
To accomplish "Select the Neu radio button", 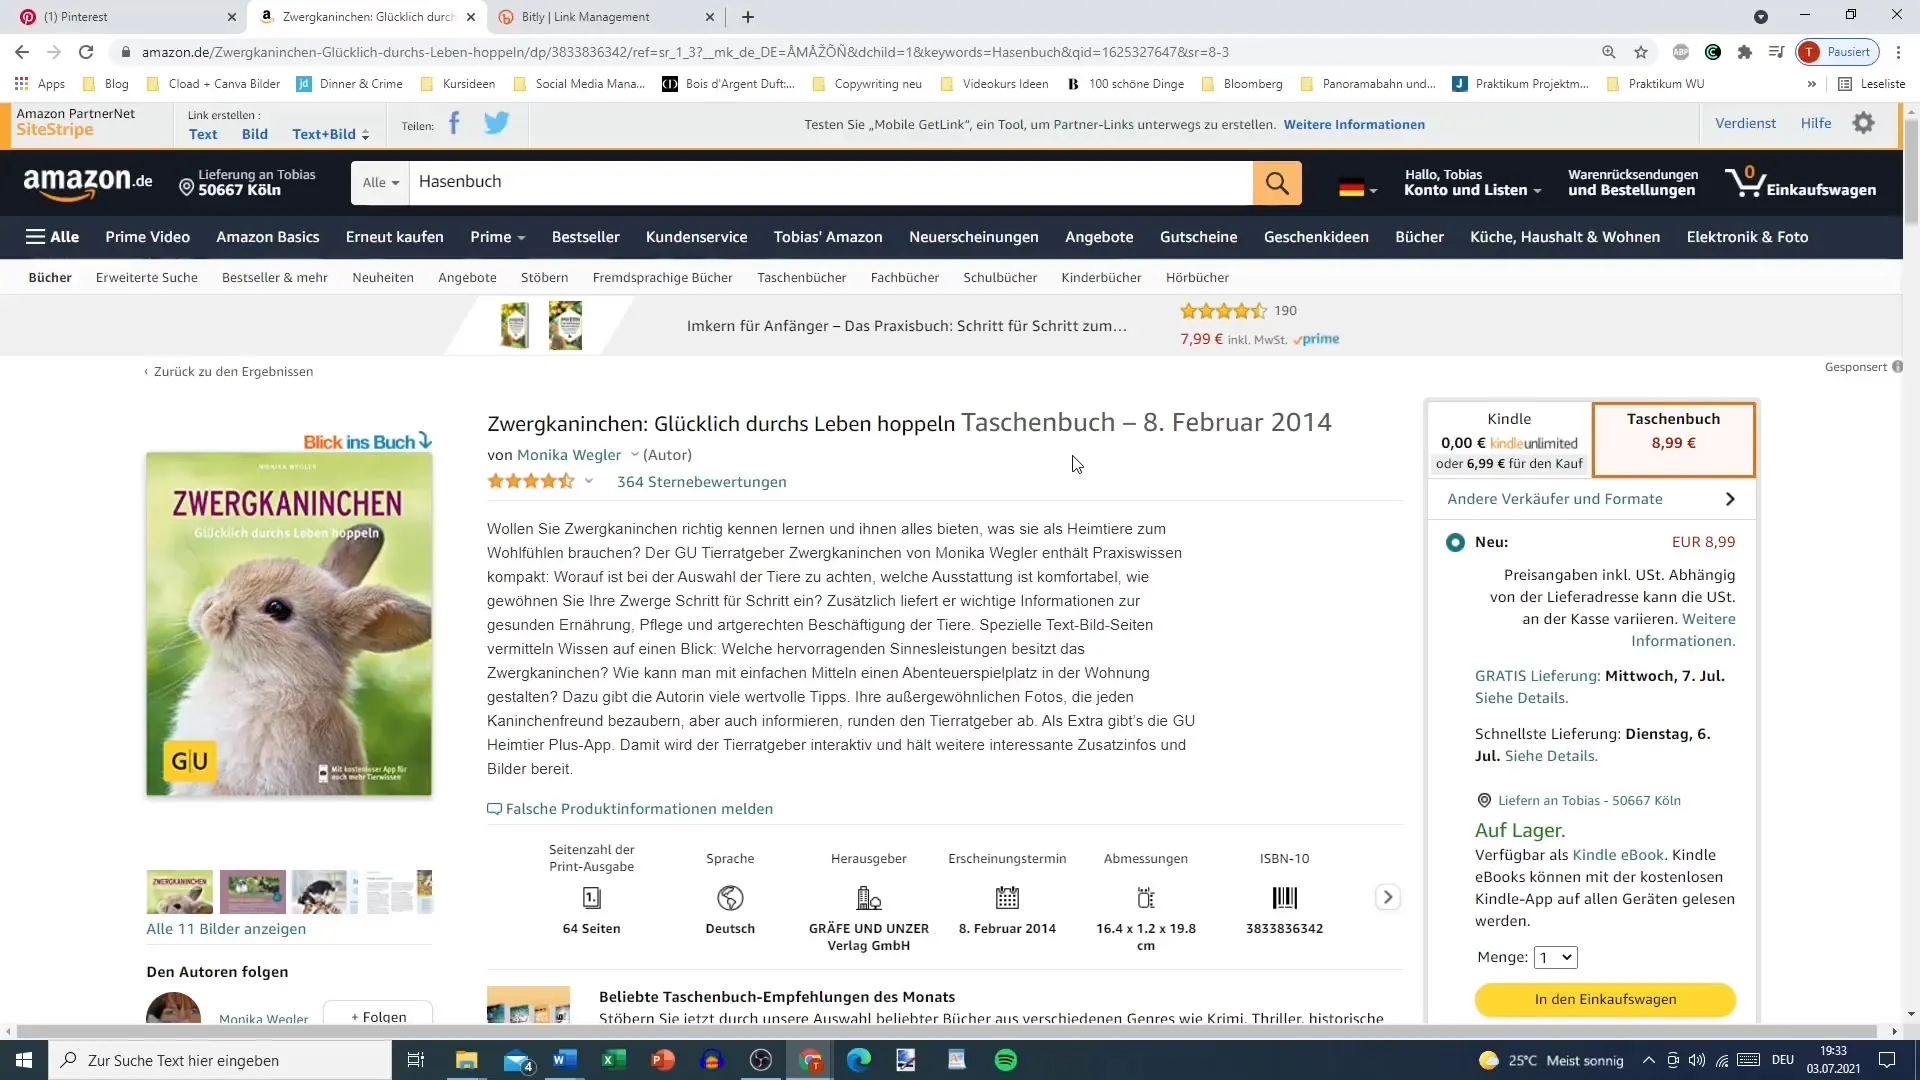I will point(1455,542).
